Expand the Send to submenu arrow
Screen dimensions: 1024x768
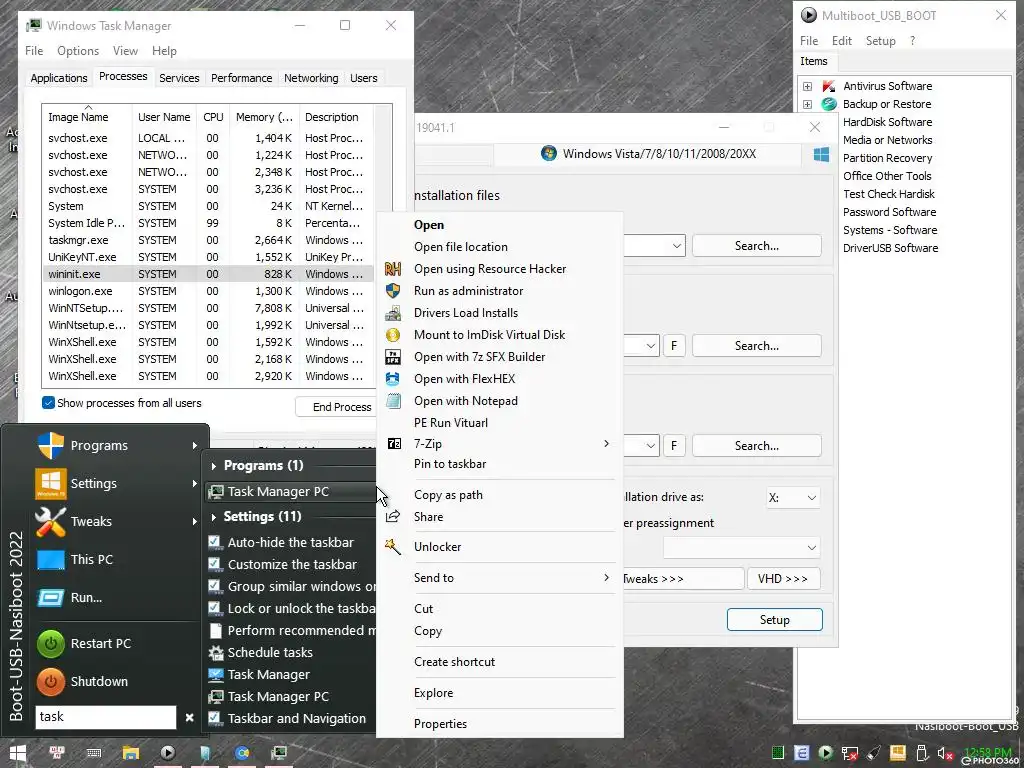click(606, 577)
